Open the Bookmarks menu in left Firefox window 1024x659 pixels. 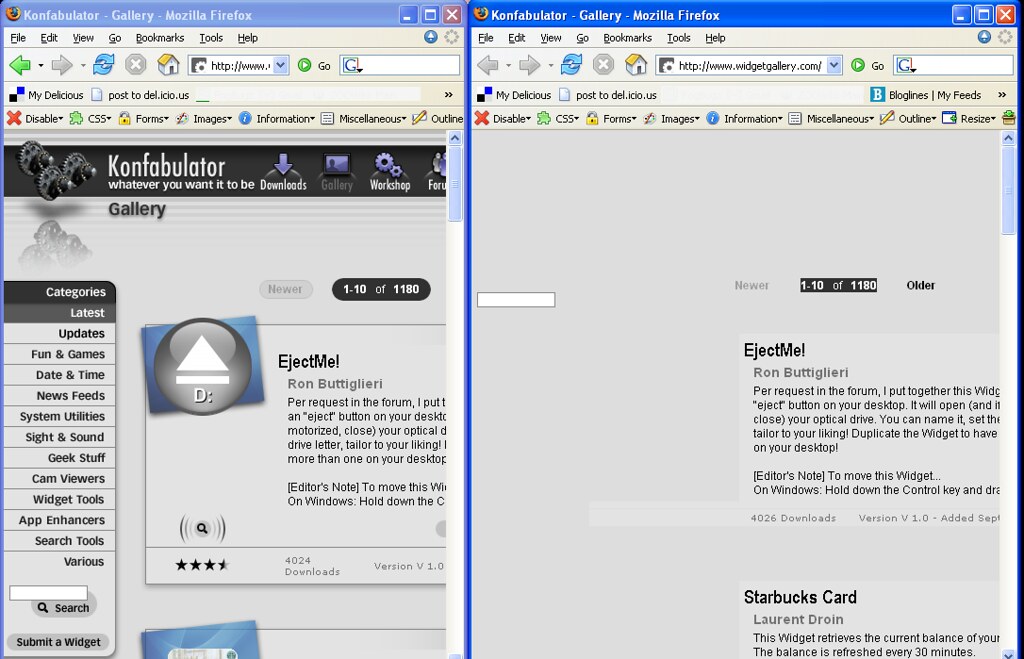point(160,38)
